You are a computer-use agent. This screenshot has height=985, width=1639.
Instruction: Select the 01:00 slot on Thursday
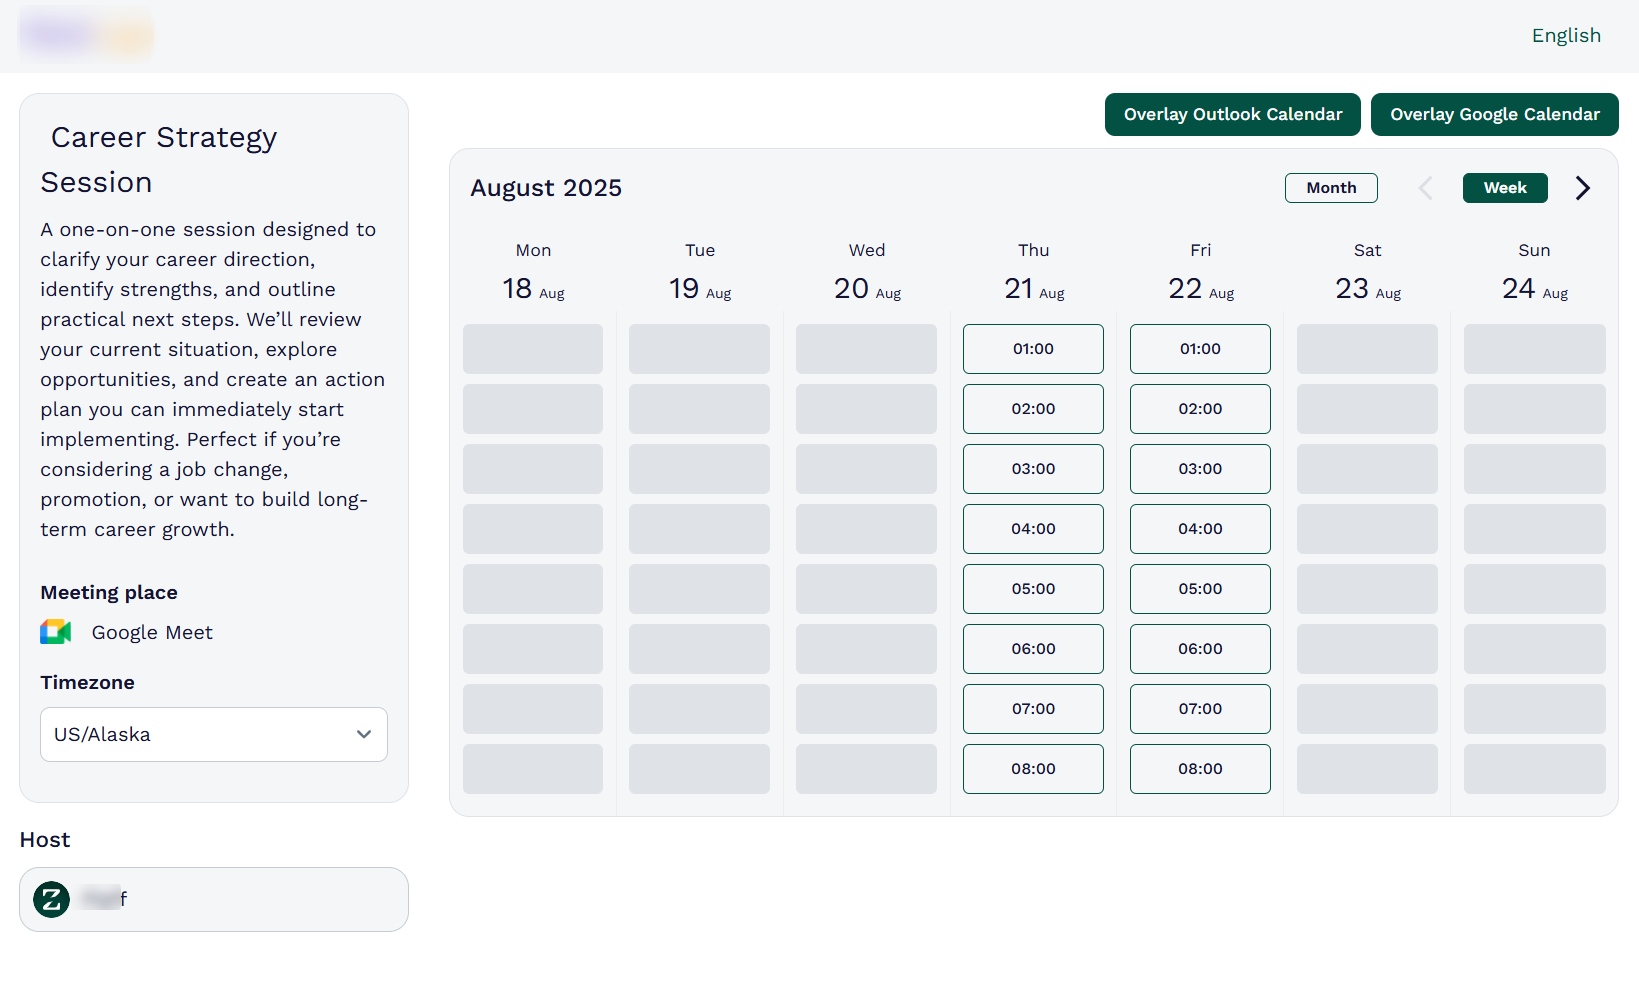[x=1033, y=349]
